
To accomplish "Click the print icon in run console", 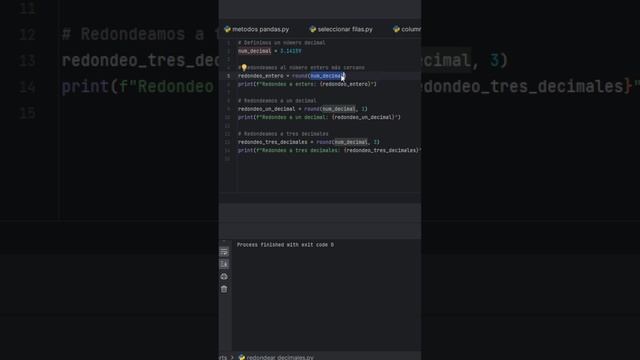I will click(224, 277).
